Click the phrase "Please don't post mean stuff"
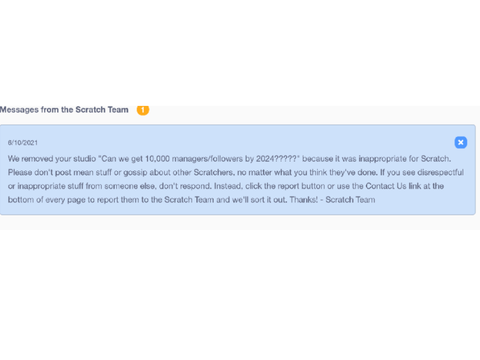 tap(60, 172)
